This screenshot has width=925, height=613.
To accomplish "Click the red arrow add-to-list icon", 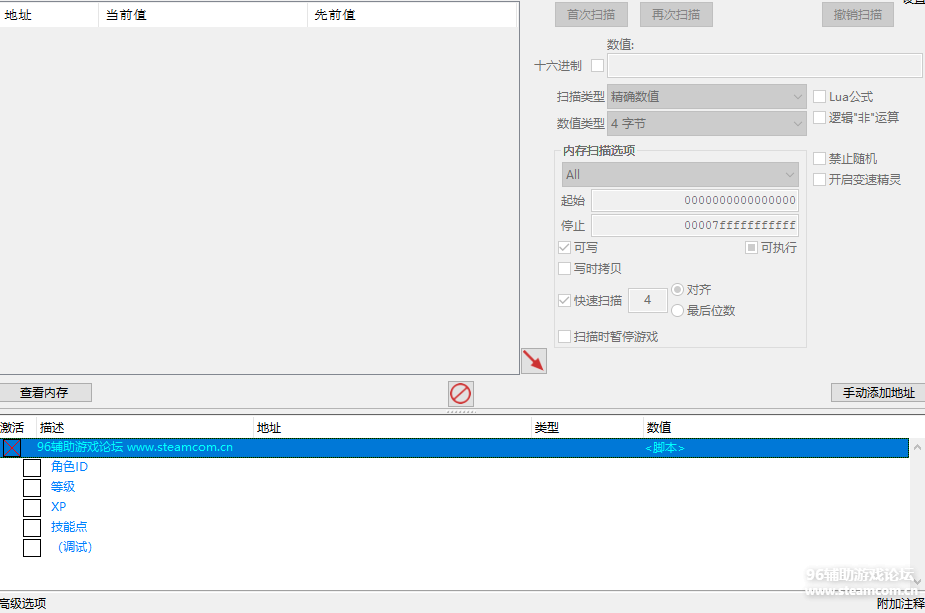I will click(534, 361).
